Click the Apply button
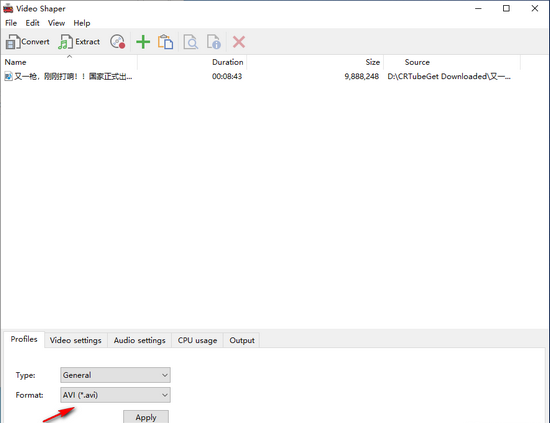The width and height of the screenshot is (550, 423). [146, 417]
